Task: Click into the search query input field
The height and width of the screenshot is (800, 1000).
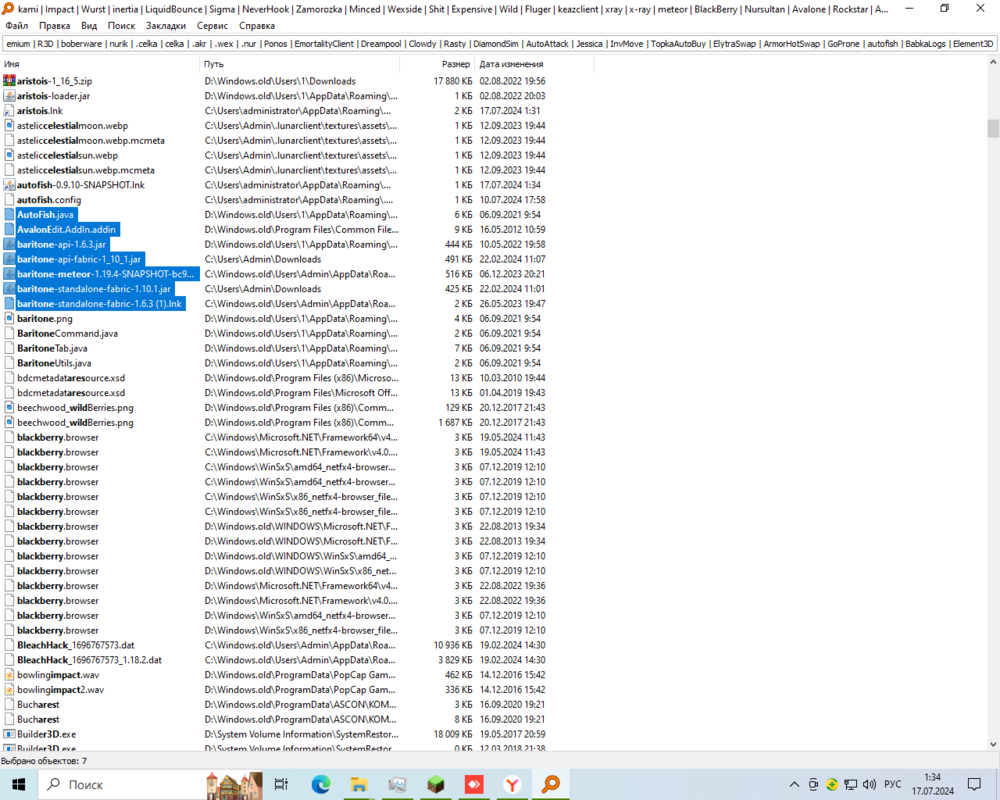Action: point(499,44)
